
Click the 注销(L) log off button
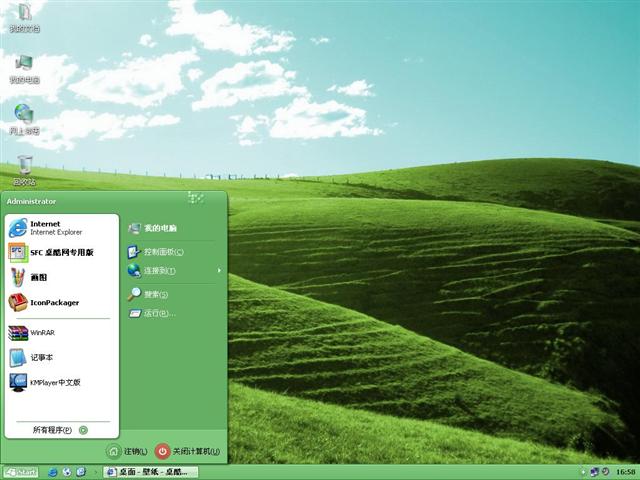(x=127, y=451)
